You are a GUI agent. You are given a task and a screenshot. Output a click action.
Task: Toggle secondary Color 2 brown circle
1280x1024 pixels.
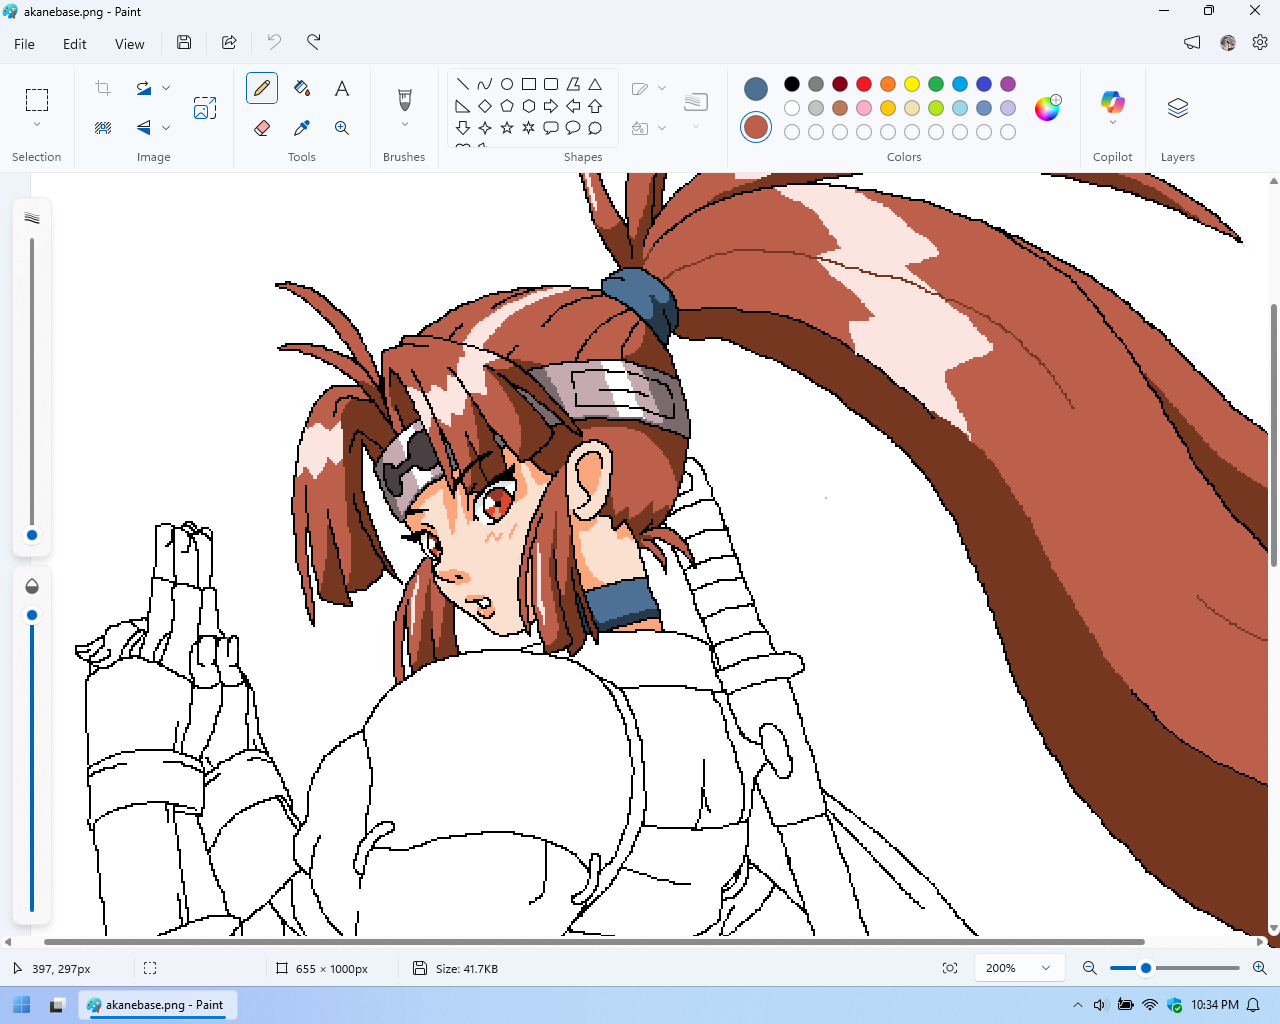point(756,127)
